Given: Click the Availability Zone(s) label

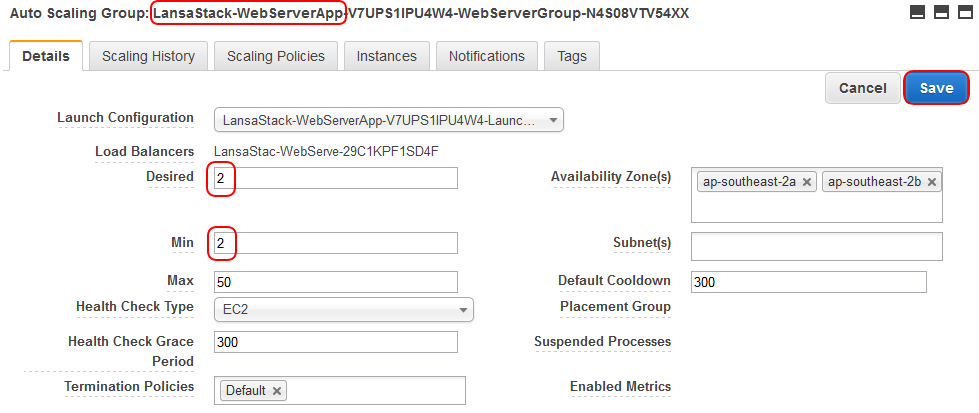Looking at the screenshot, I should point(611,177).
